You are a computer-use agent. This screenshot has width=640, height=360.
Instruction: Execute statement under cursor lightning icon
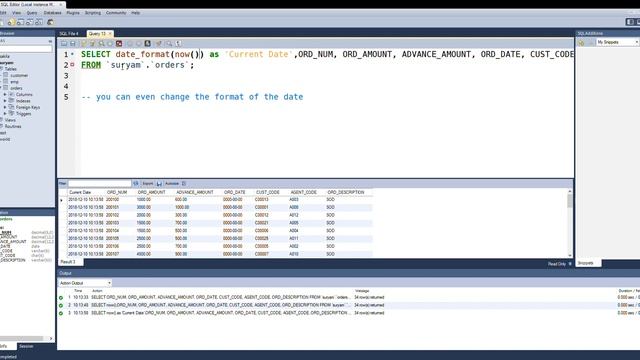point(92,44)
